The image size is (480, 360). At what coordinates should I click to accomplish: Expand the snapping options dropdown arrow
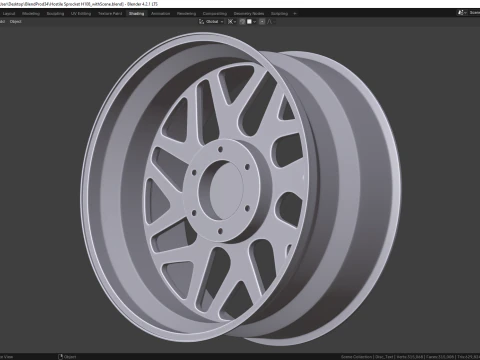click(x=255, y=22)
